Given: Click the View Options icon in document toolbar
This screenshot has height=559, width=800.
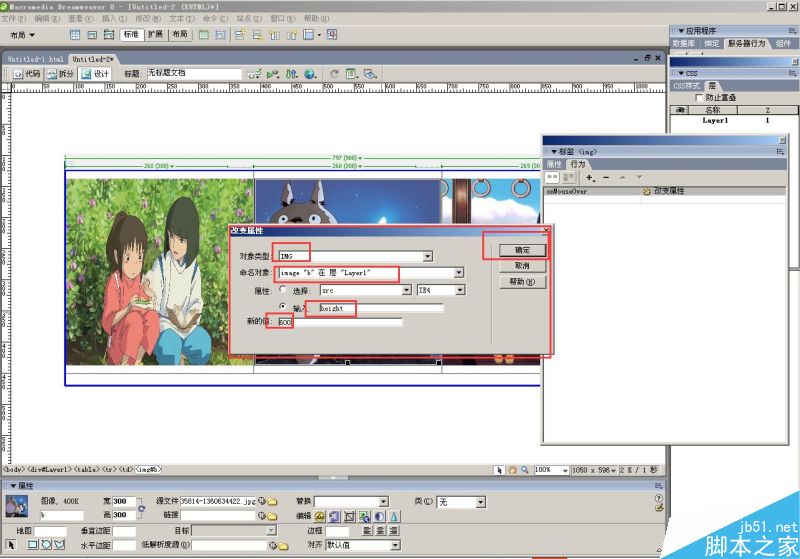Looking at the screenshot, I should (352, 74).
